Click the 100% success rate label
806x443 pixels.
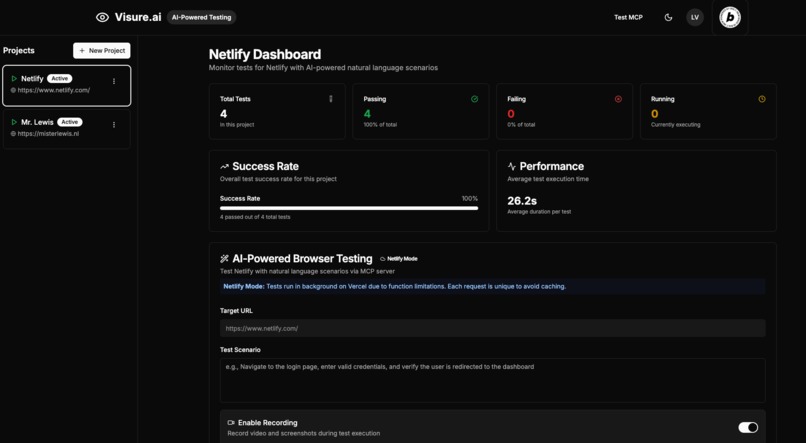pyautogui.click(x=470, y=198)
